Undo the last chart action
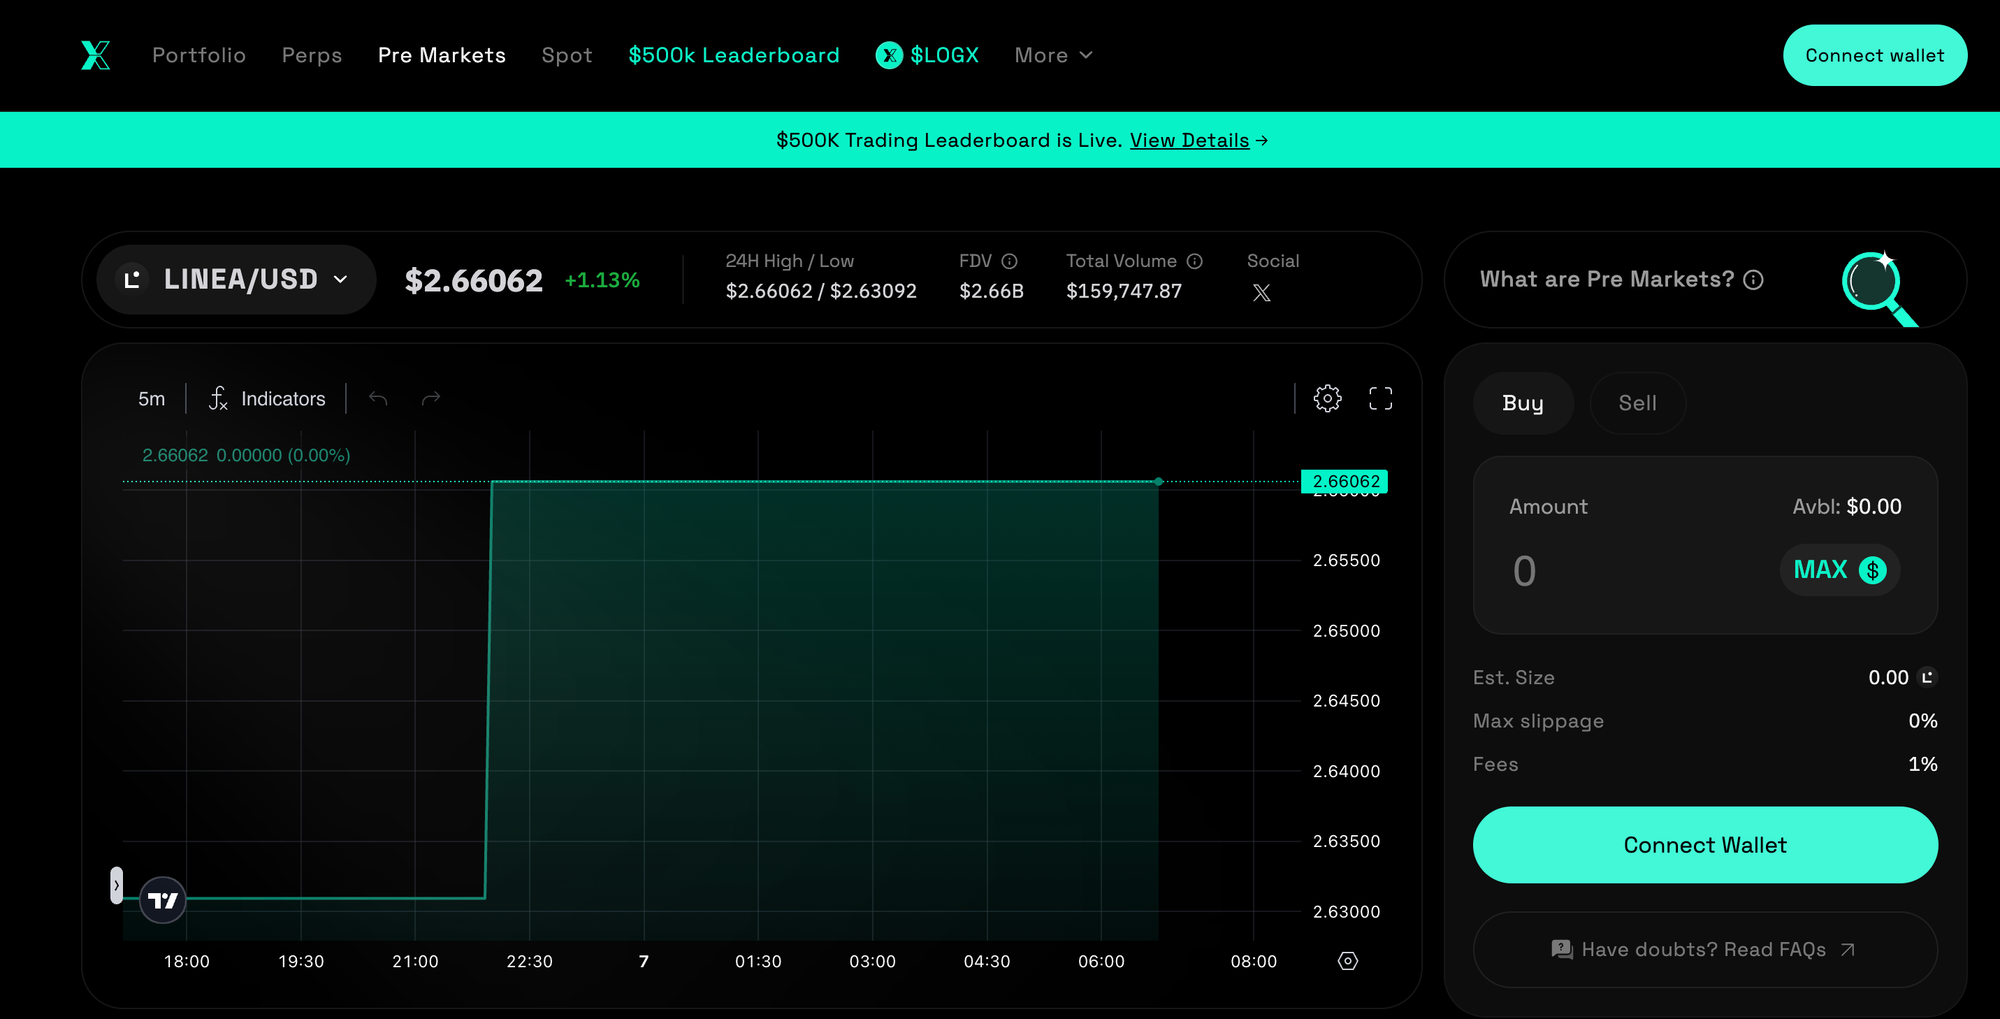2000x1019 pixels. click(378, 399)
